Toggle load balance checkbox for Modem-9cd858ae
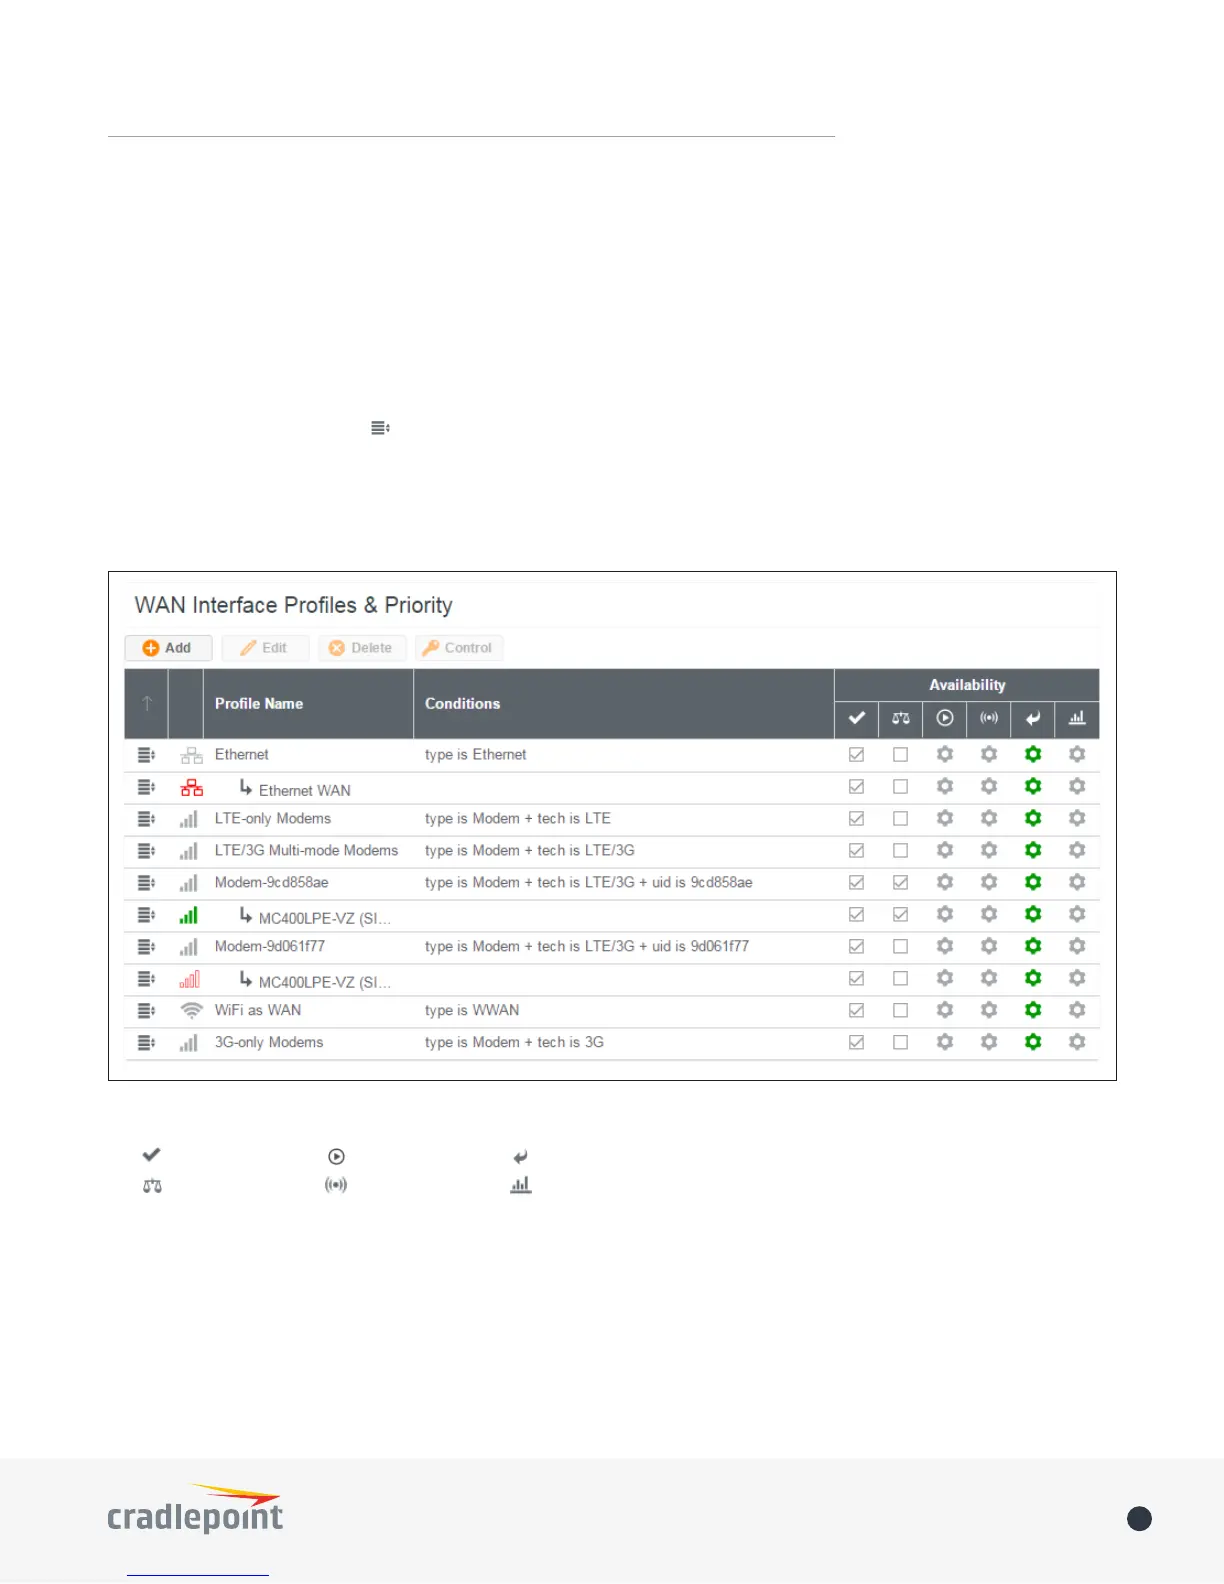Screen dimensions: 1224x1584 (901, 883)
